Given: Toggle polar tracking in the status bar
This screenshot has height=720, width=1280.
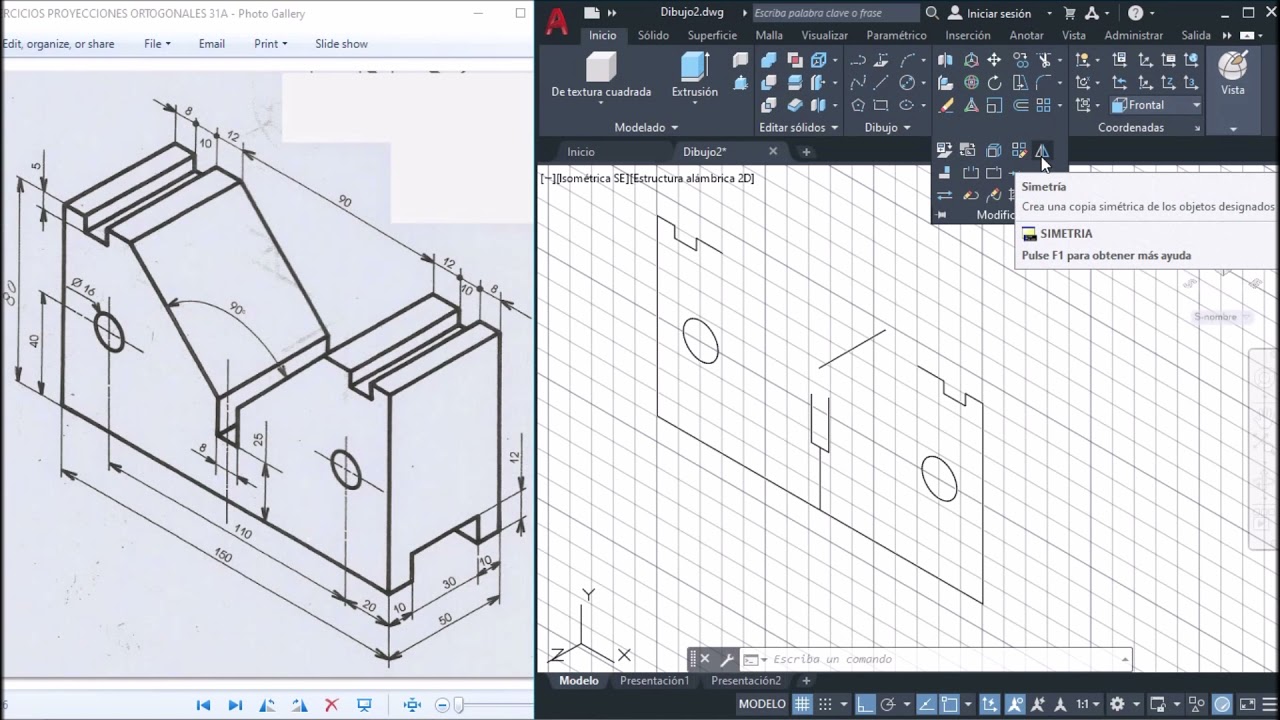Looking at the screenshot, I should 887,704.
